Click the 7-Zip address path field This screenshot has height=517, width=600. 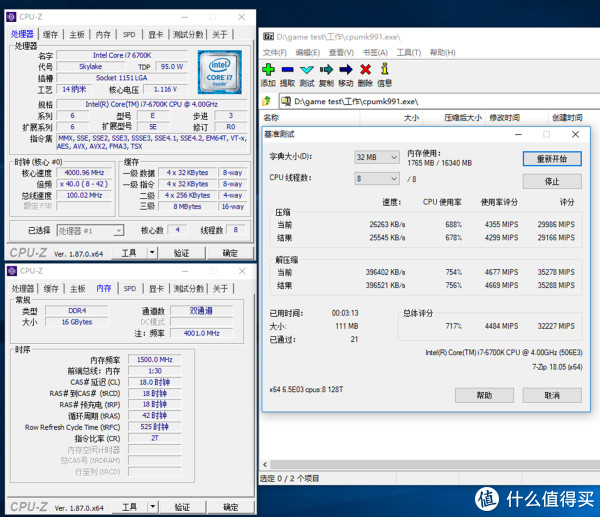point(439,101)
